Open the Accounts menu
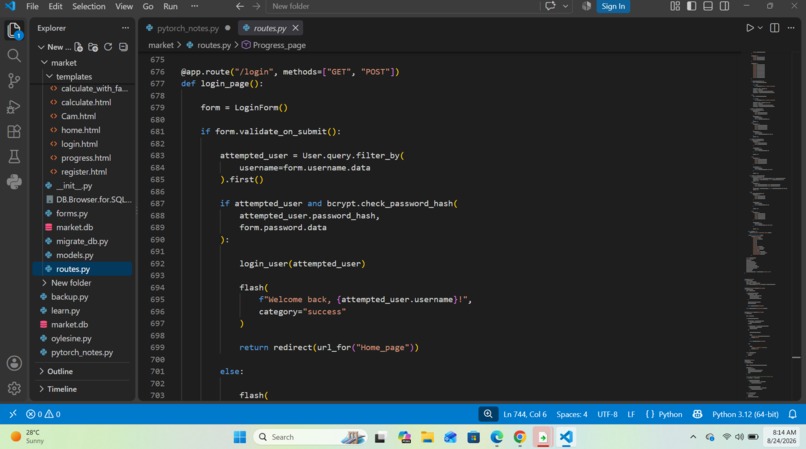The width and height of the screenshot is (806, 449). (14, 363)
